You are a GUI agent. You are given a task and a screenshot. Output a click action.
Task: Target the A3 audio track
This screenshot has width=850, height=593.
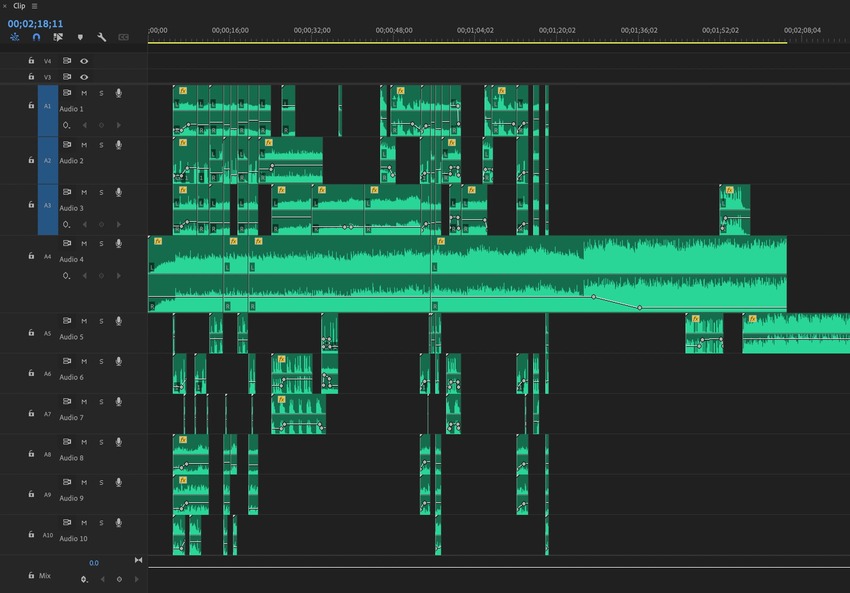47,208
